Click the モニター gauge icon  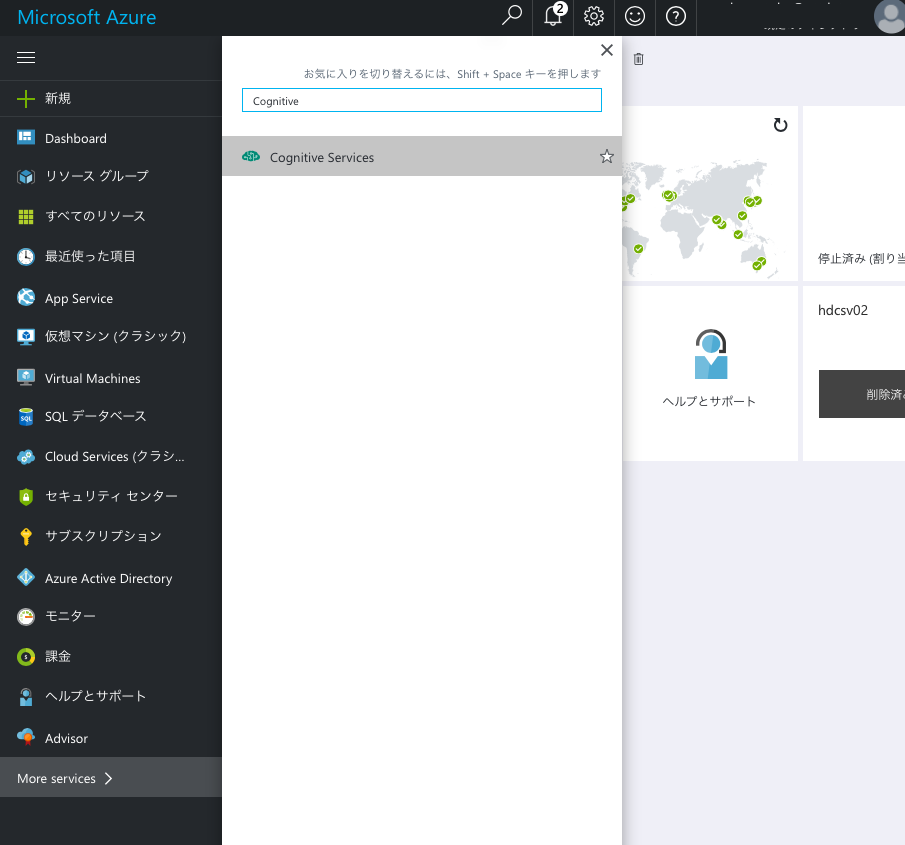(26, 616)
